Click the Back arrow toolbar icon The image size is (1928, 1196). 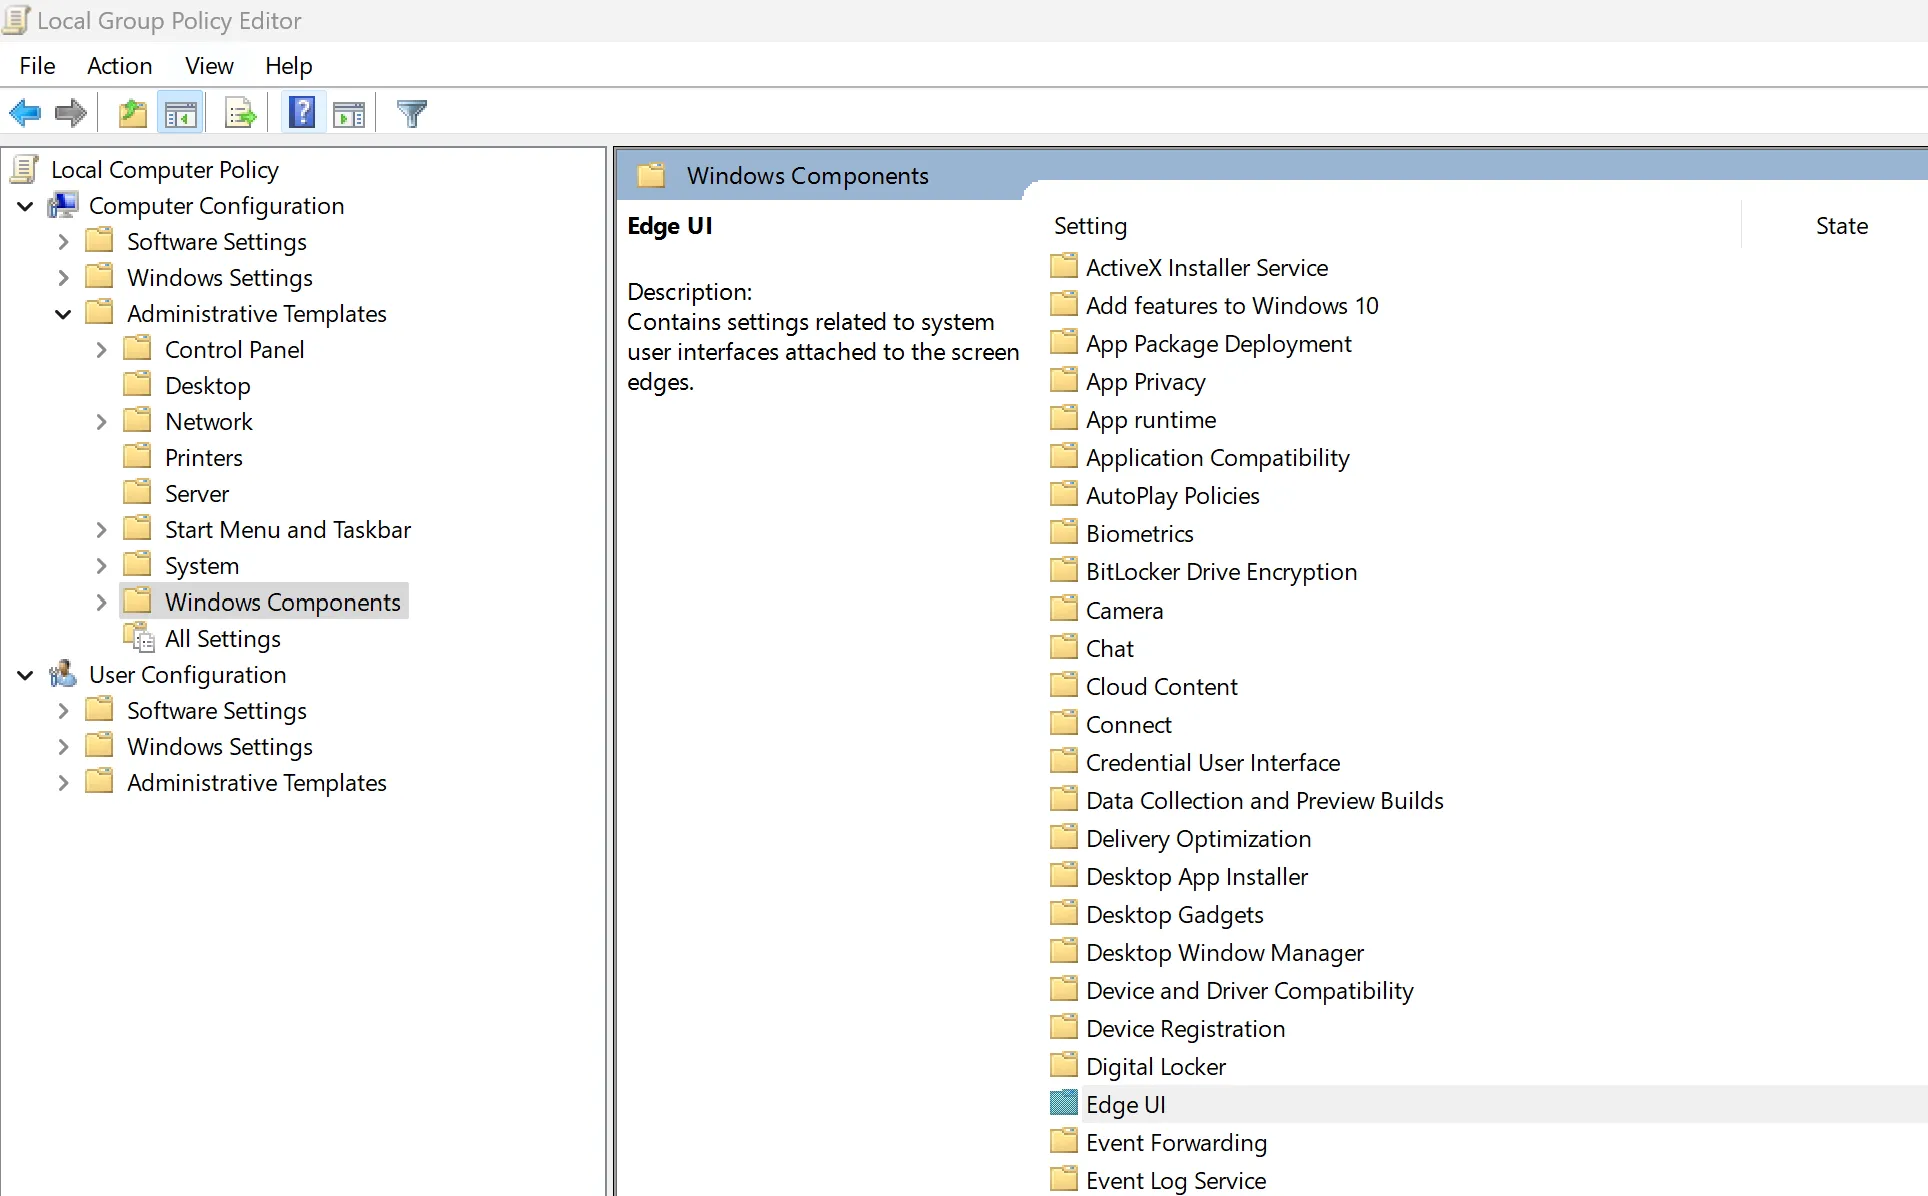(x=25, y=113)
